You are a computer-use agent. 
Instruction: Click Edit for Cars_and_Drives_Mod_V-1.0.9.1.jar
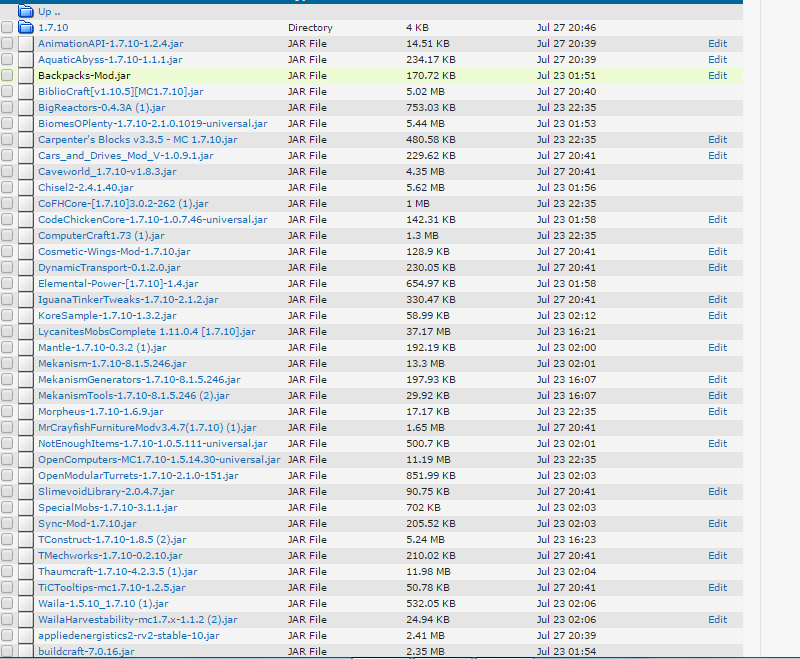(x=717, y=156)
